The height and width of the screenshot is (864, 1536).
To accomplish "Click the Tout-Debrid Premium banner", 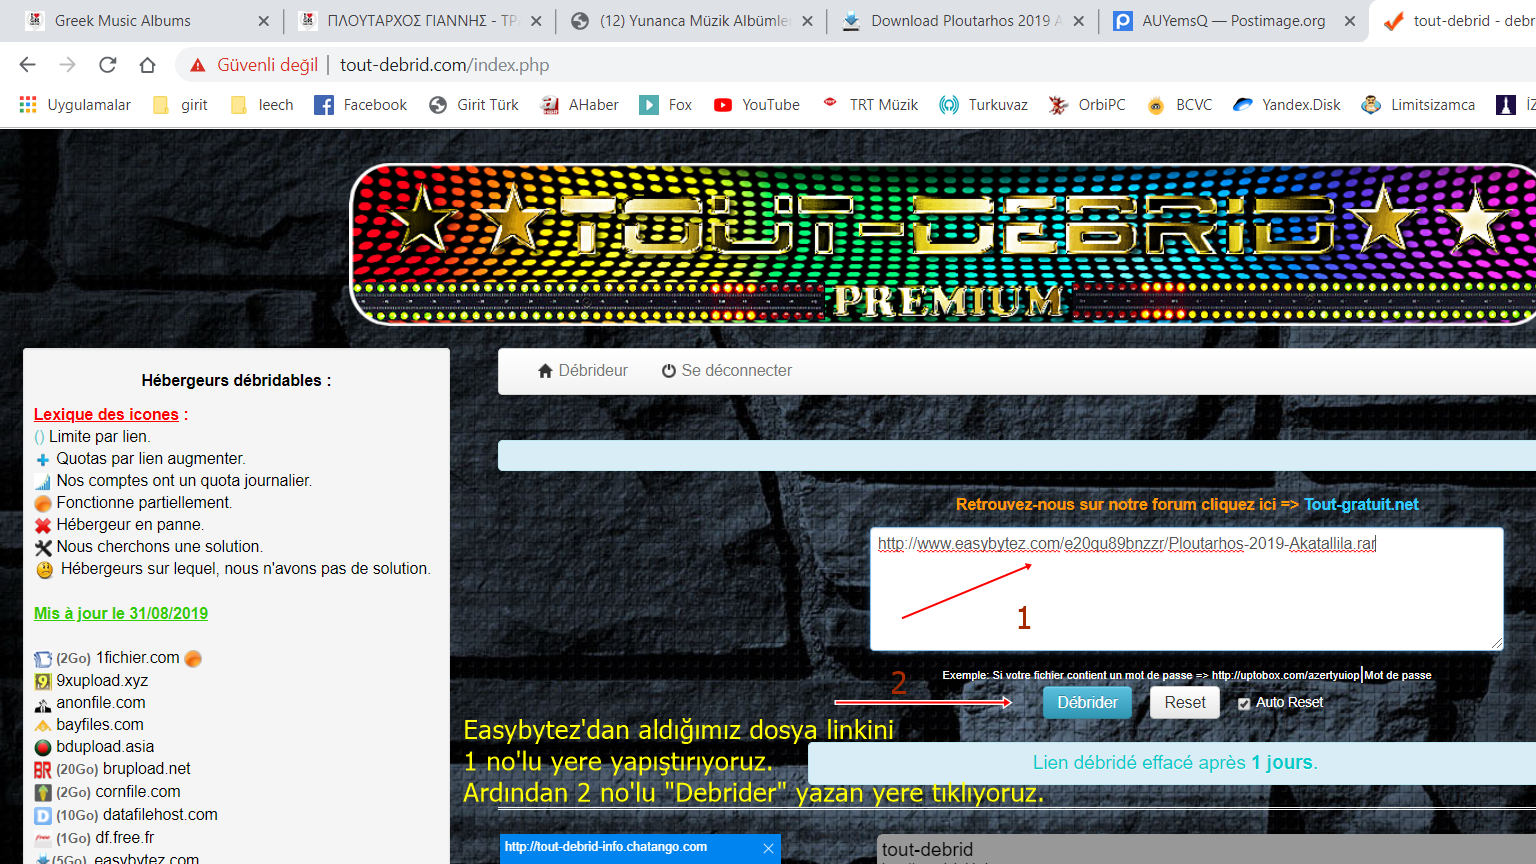I will (x=943, y=245).
